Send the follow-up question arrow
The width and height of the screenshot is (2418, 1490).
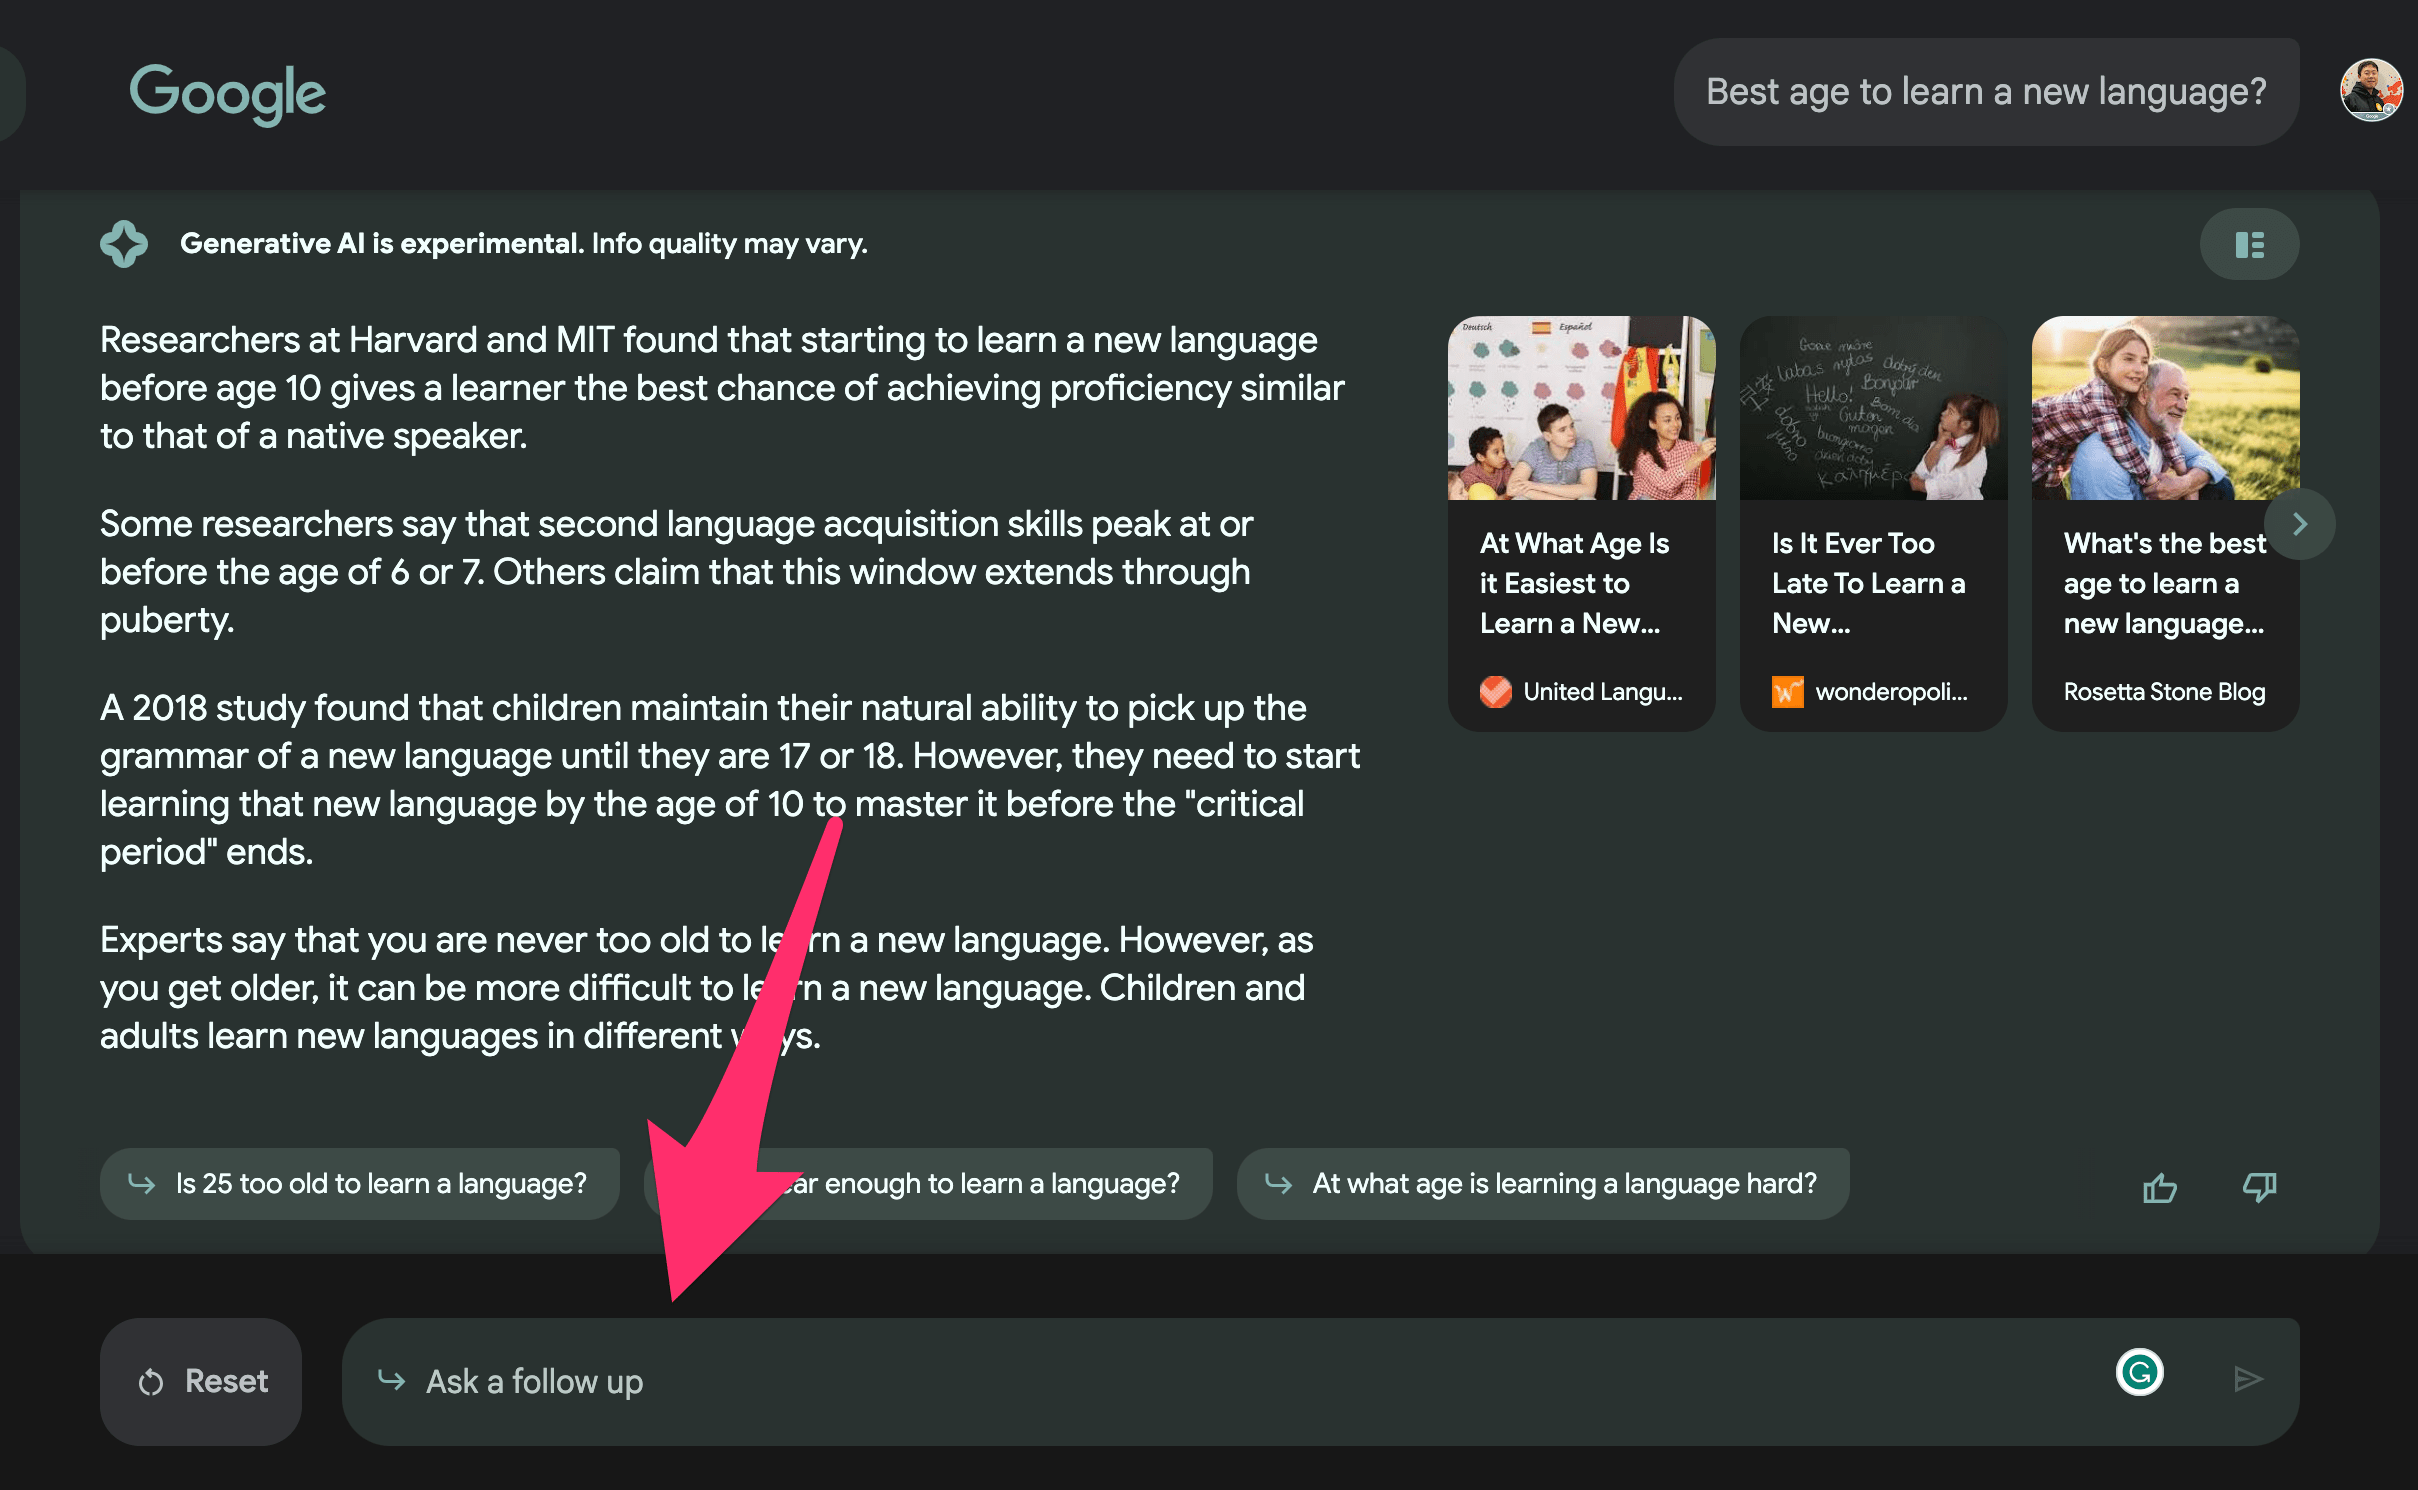pos(2248,1380)
